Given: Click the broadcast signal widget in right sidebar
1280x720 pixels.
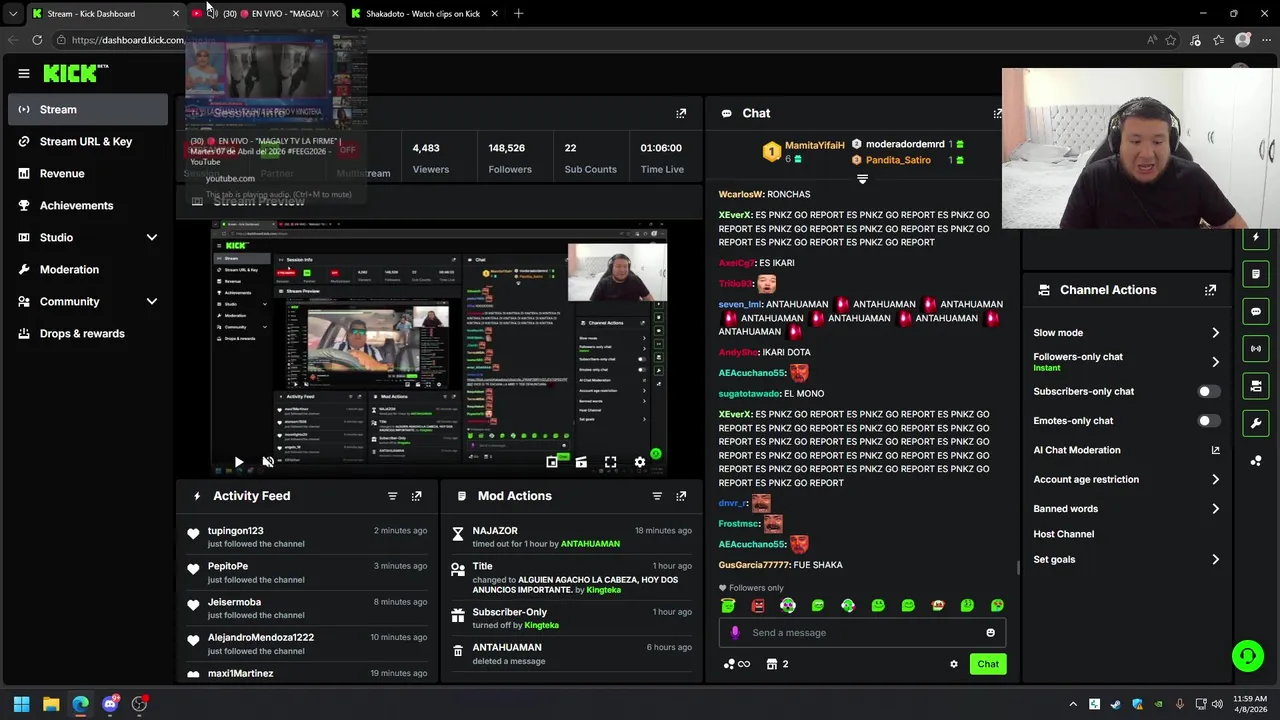Looking at the screenshot, I should coord(1256,348).
